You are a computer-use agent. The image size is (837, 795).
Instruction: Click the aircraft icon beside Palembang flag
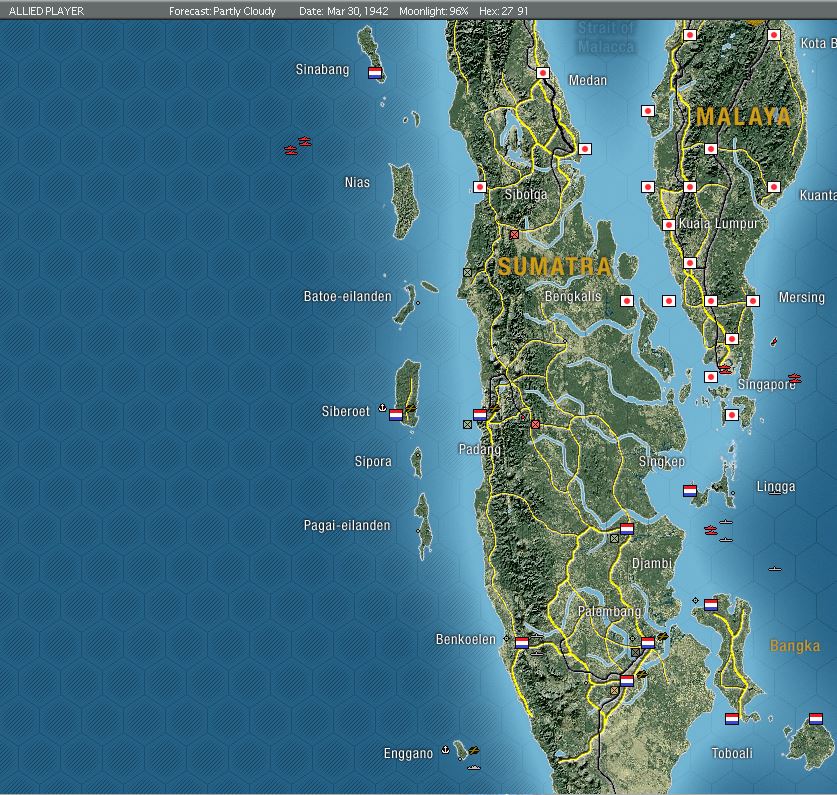[x=662, y=636]
